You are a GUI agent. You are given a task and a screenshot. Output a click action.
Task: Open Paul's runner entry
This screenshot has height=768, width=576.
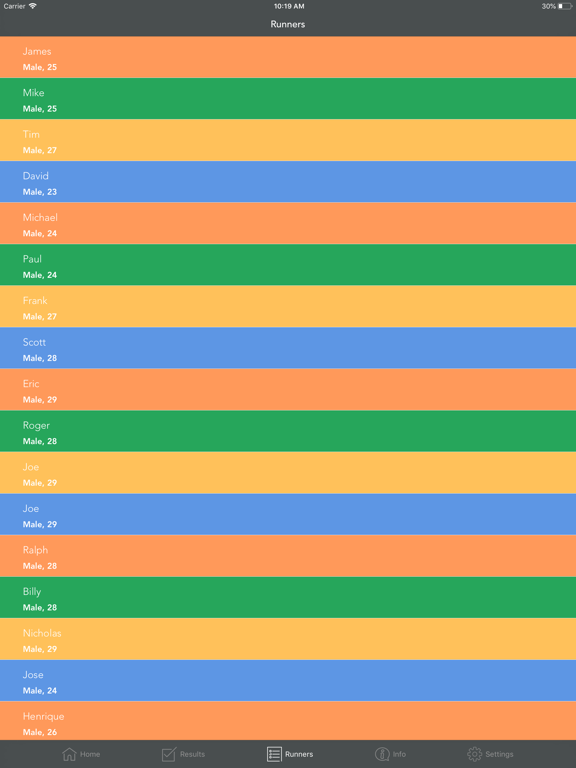point(288,265)
